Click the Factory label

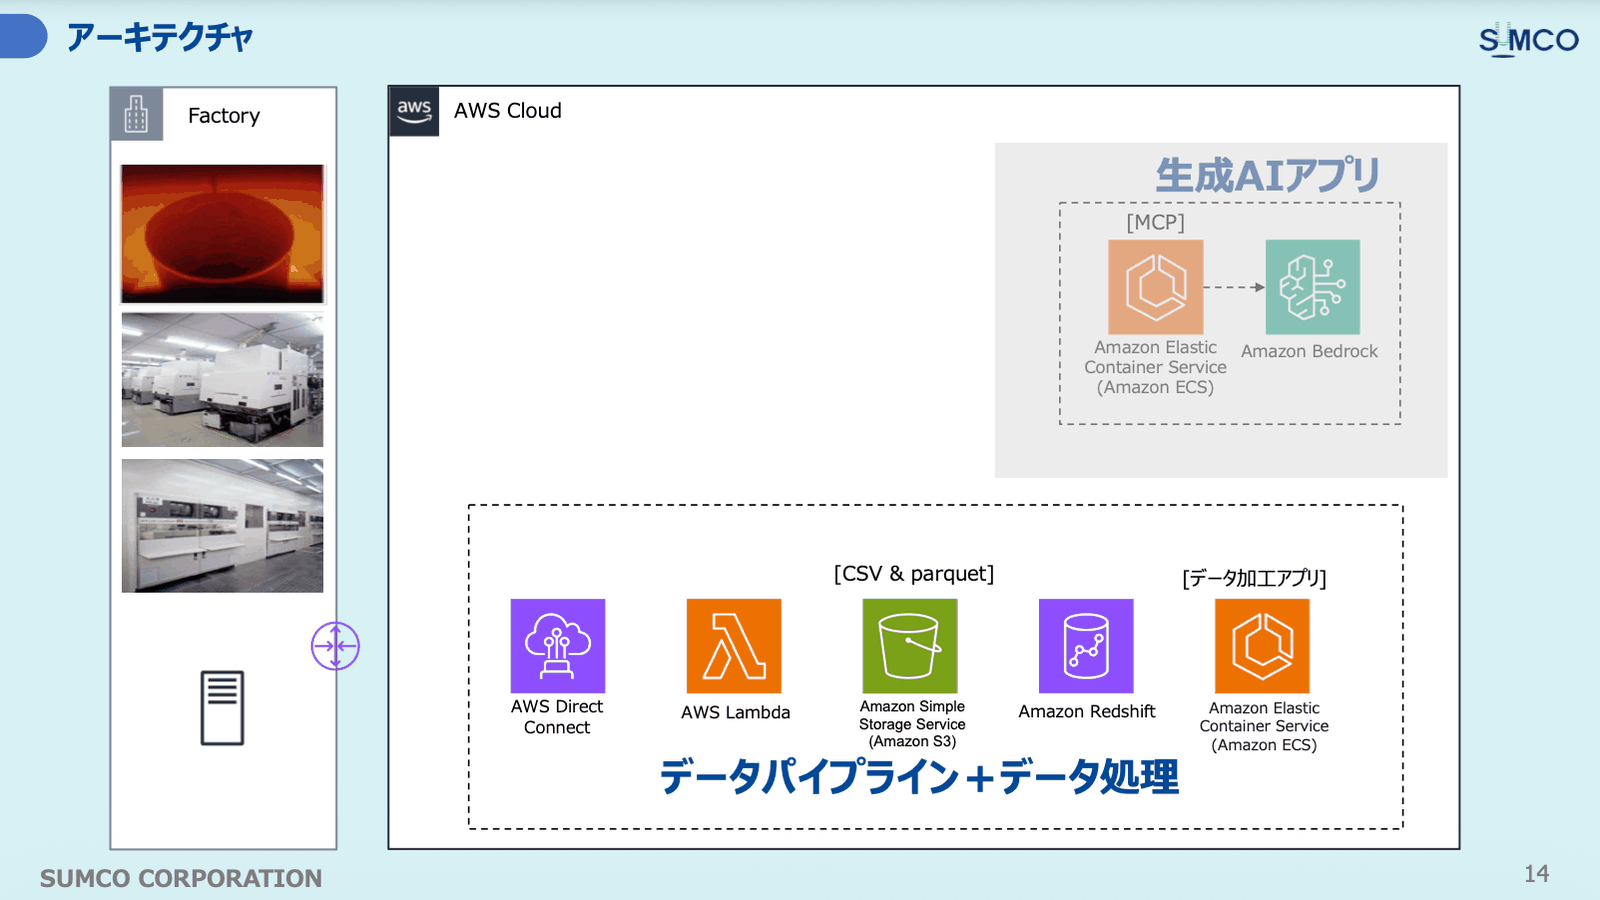[224, 116]
